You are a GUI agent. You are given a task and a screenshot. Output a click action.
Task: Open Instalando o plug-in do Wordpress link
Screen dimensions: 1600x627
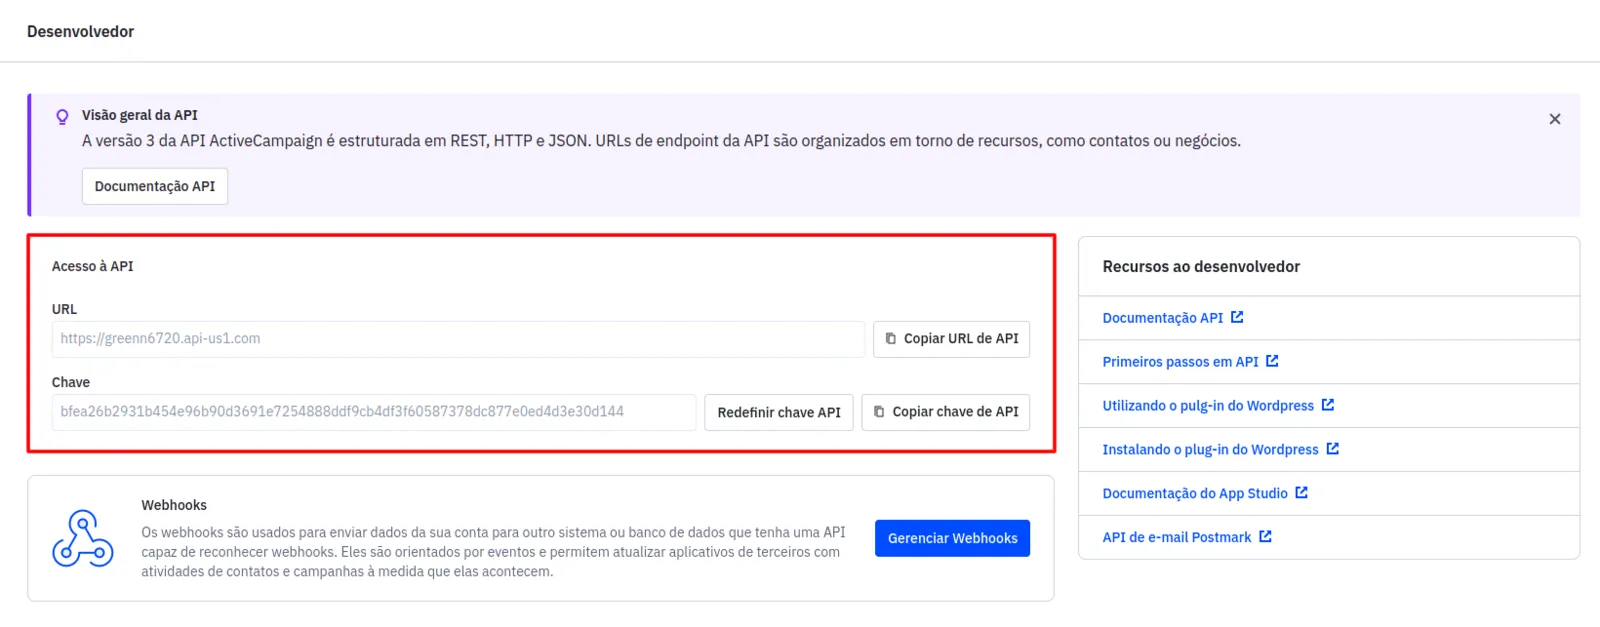[1210, 450]
